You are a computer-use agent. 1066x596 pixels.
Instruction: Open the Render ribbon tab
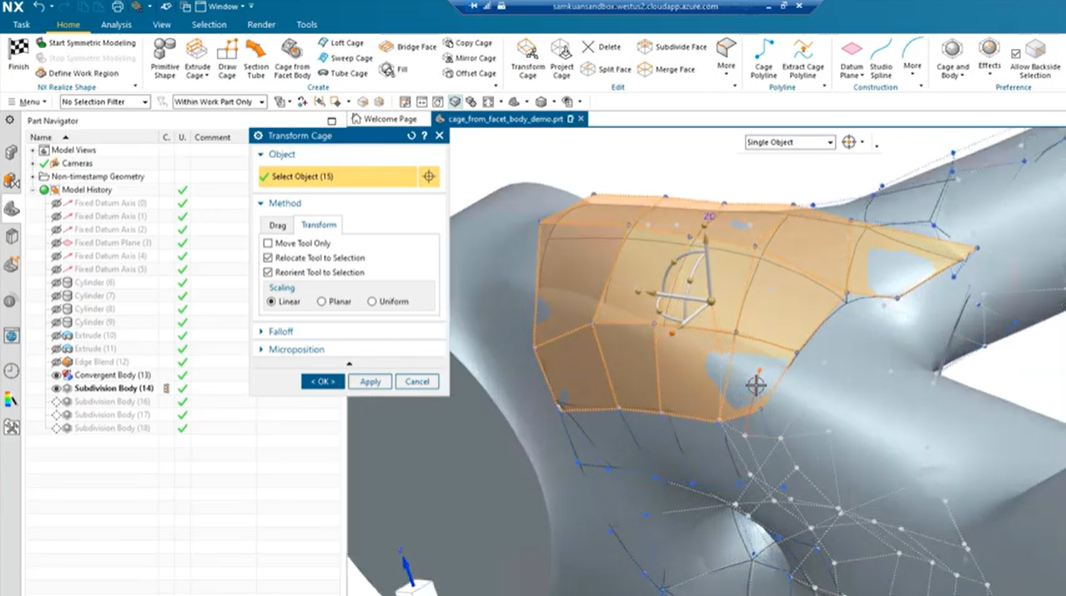click(261, 24)
